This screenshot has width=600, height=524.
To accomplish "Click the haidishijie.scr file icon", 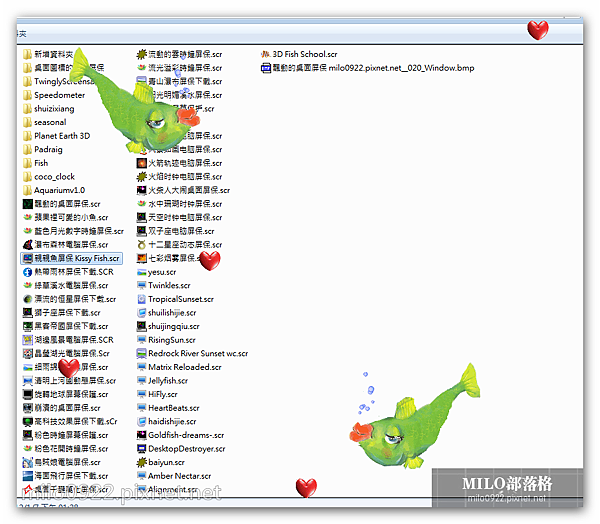I will point(142,421).
